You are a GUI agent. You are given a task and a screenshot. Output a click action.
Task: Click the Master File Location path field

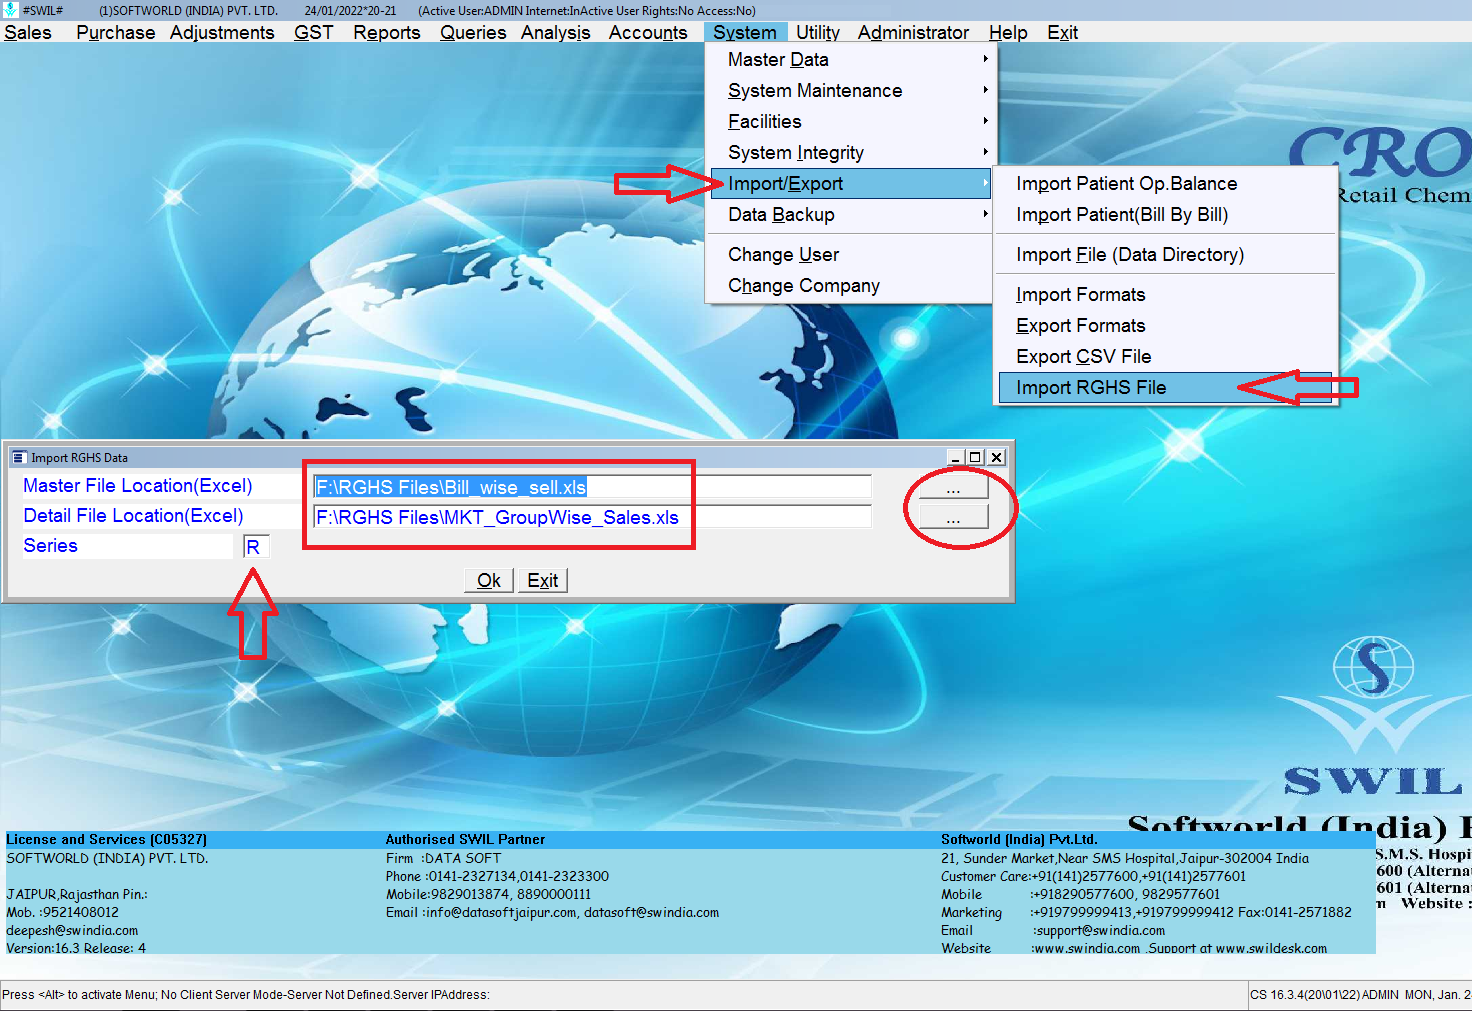(592, 487)
